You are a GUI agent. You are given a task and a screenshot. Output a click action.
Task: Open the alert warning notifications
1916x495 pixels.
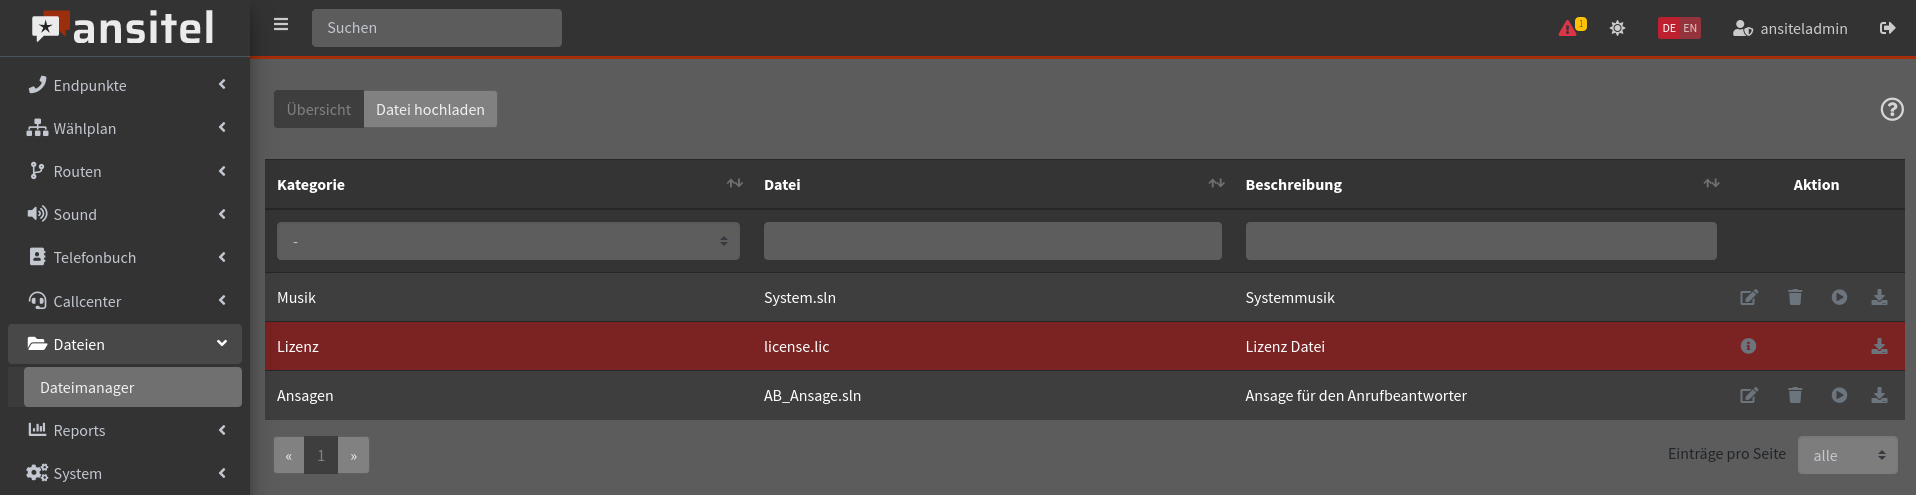coord(1570,28)
